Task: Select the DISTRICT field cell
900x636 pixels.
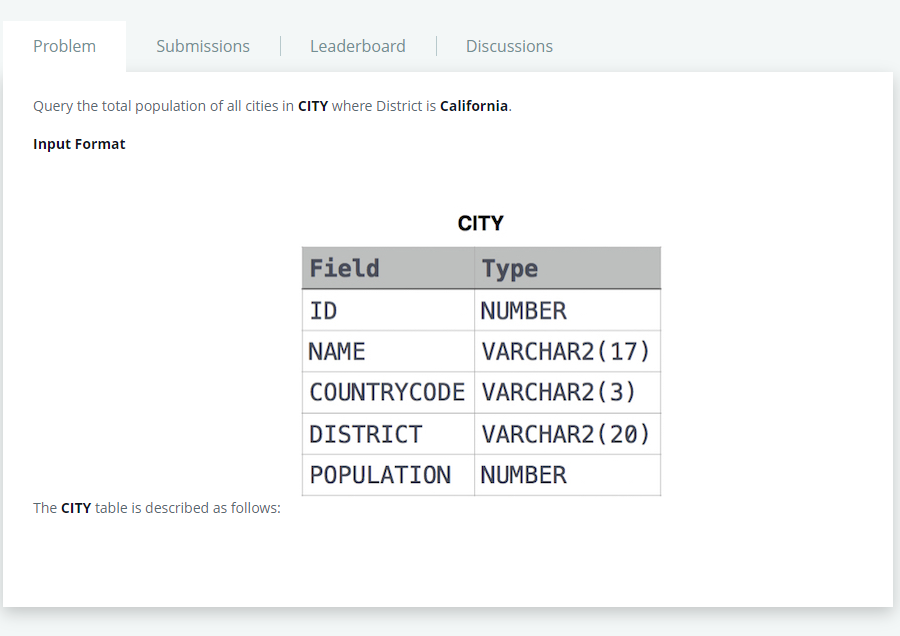Action: 388,434
